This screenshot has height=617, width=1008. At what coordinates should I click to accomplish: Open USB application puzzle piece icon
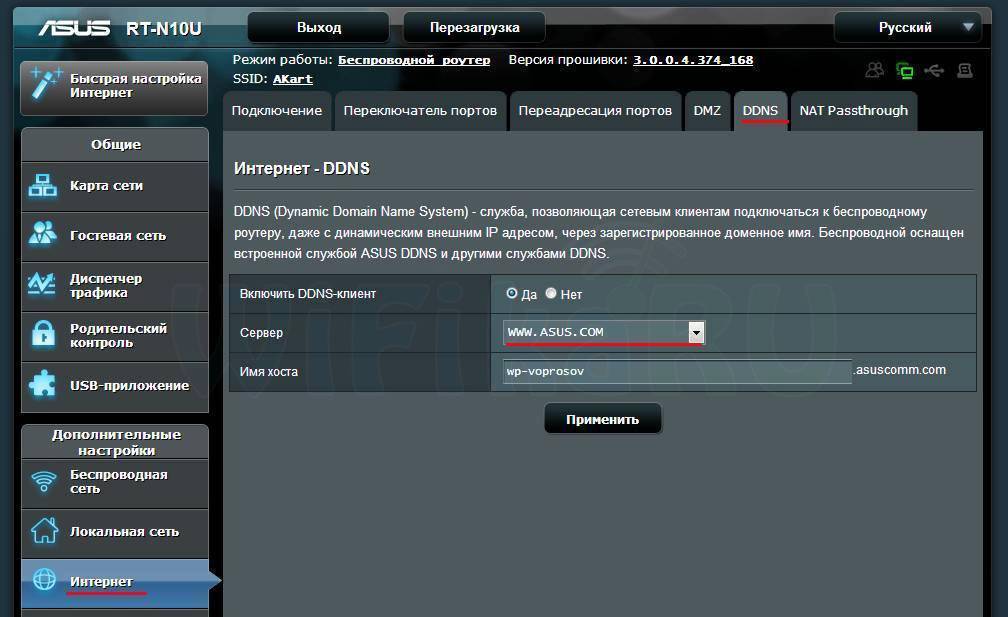[x=43, y=385]
